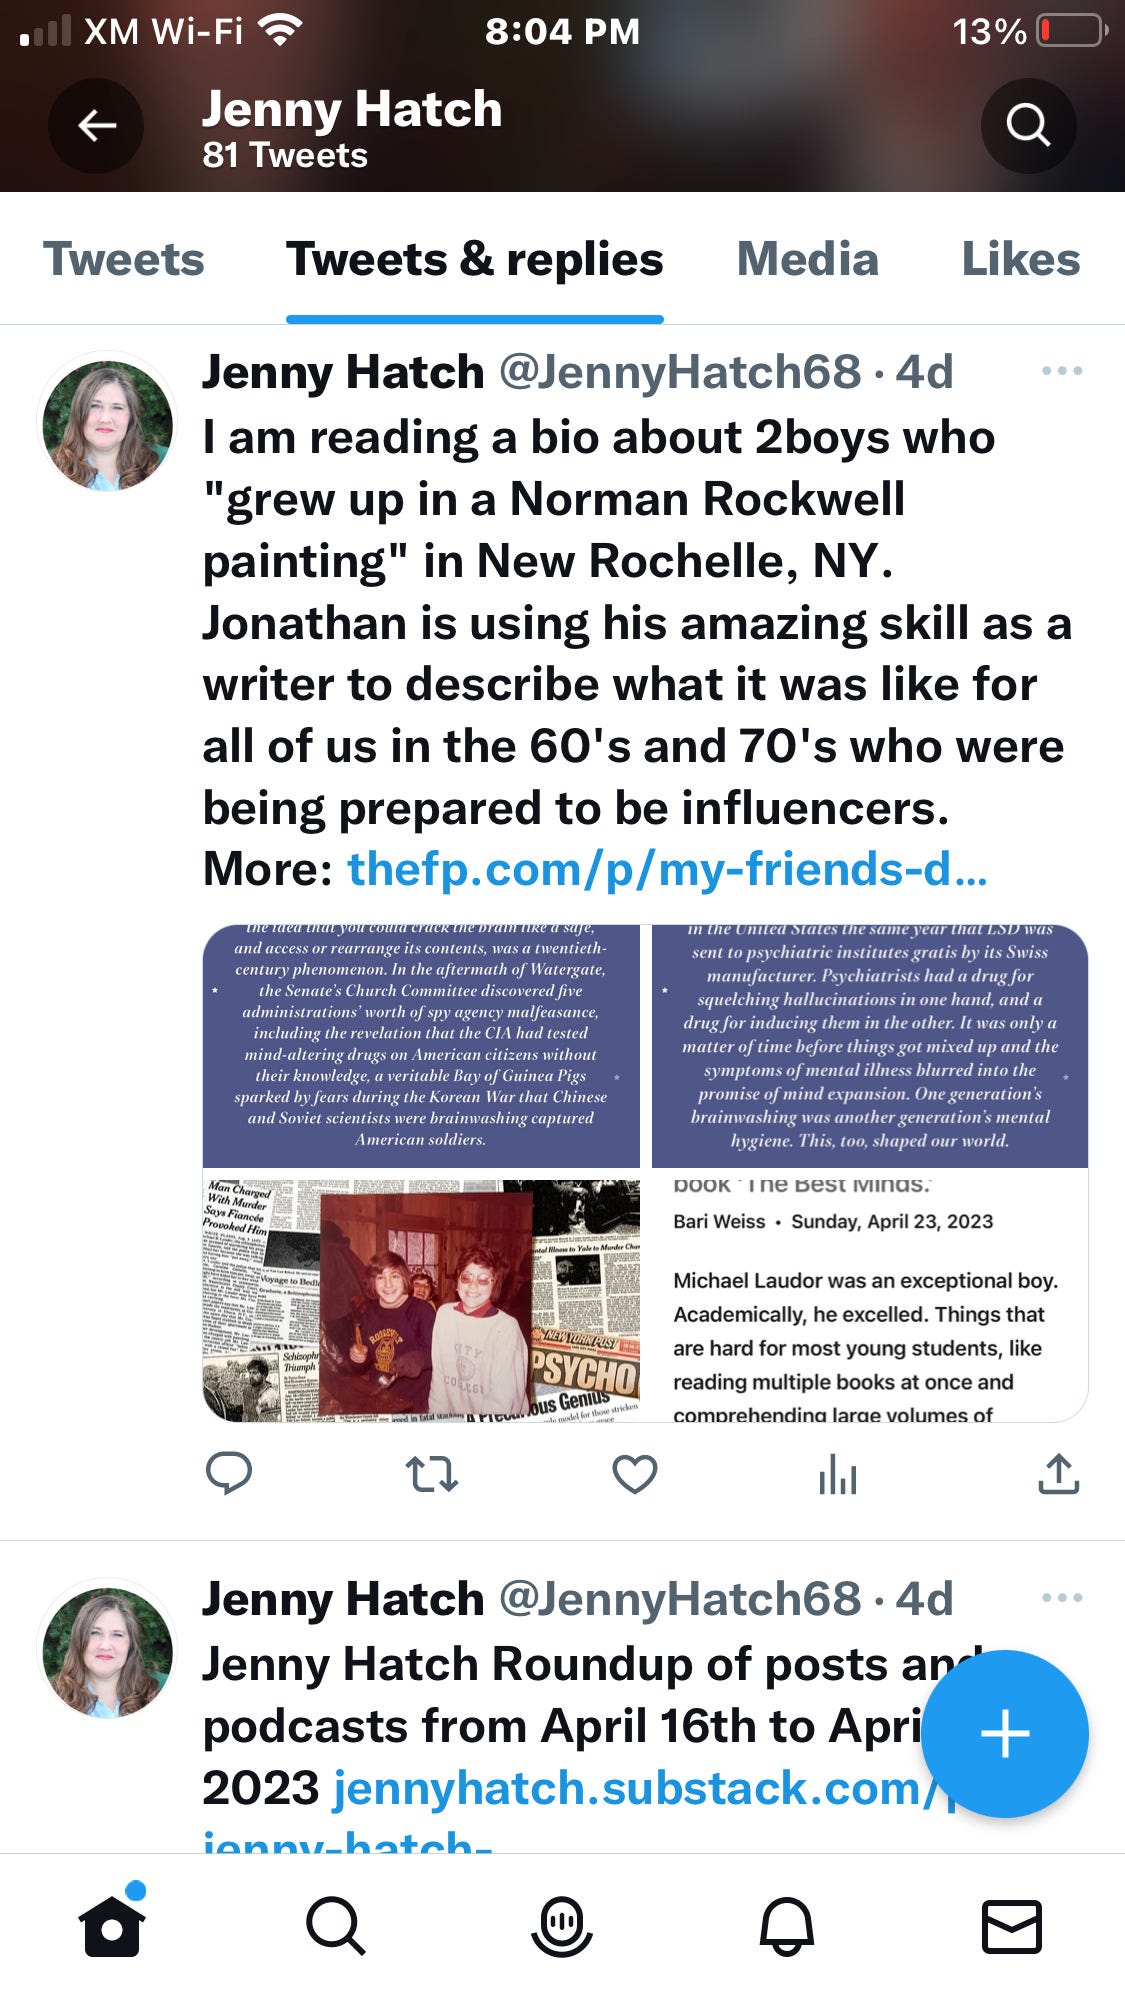Open Spaces microphone tab

(562, 1926)
